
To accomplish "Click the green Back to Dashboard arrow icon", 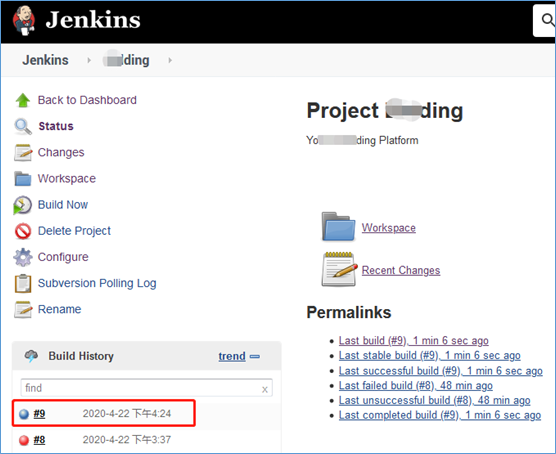I will click(x=23, y=100).
